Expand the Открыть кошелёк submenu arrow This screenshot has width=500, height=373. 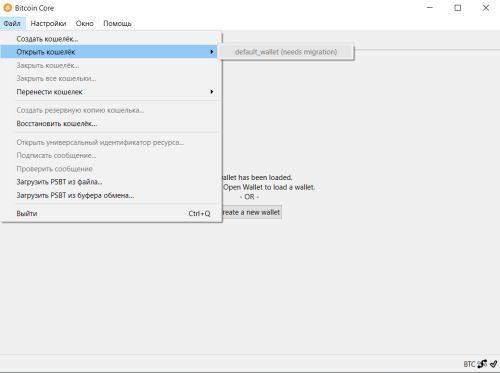(212, 52)
